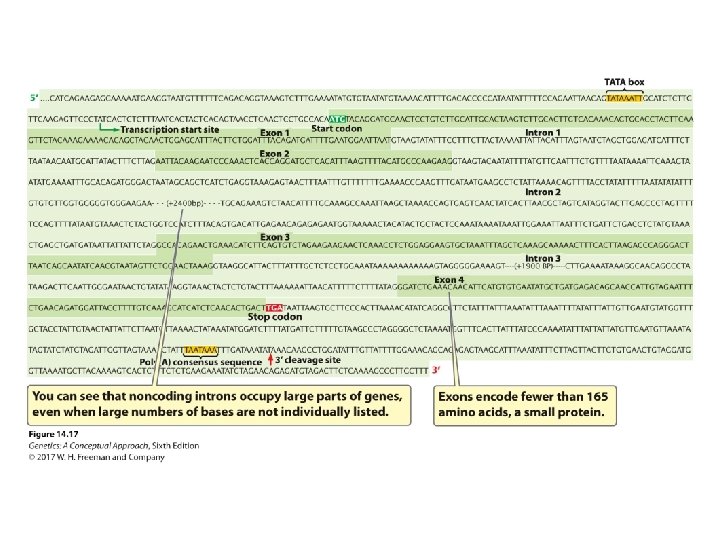
Task: Select the yellow highlighted TAATAAA sequence
Action: (201, 350)
